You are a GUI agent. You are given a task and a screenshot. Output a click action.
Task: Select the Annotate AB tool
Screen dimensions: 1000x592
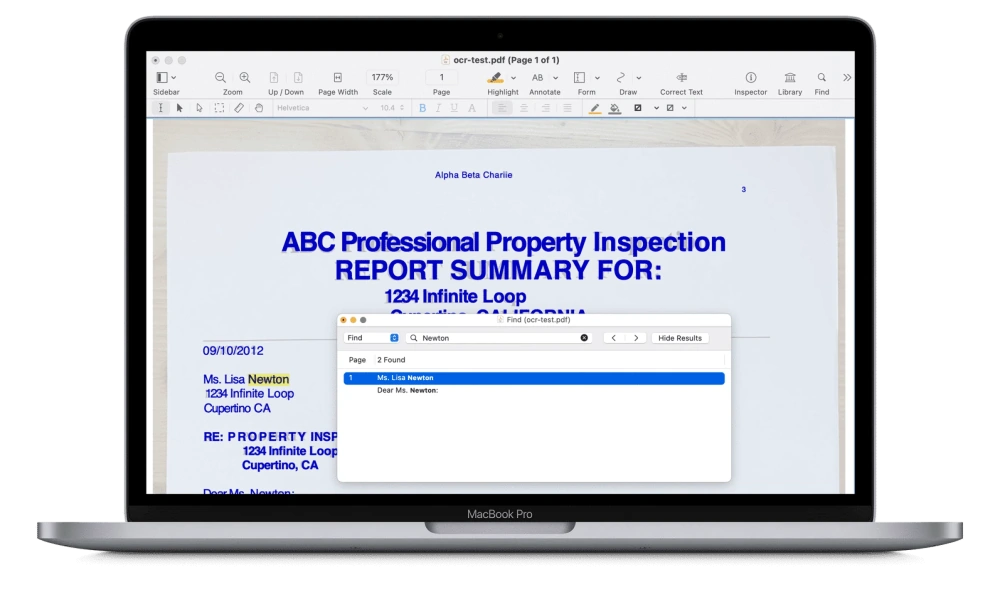538,77
